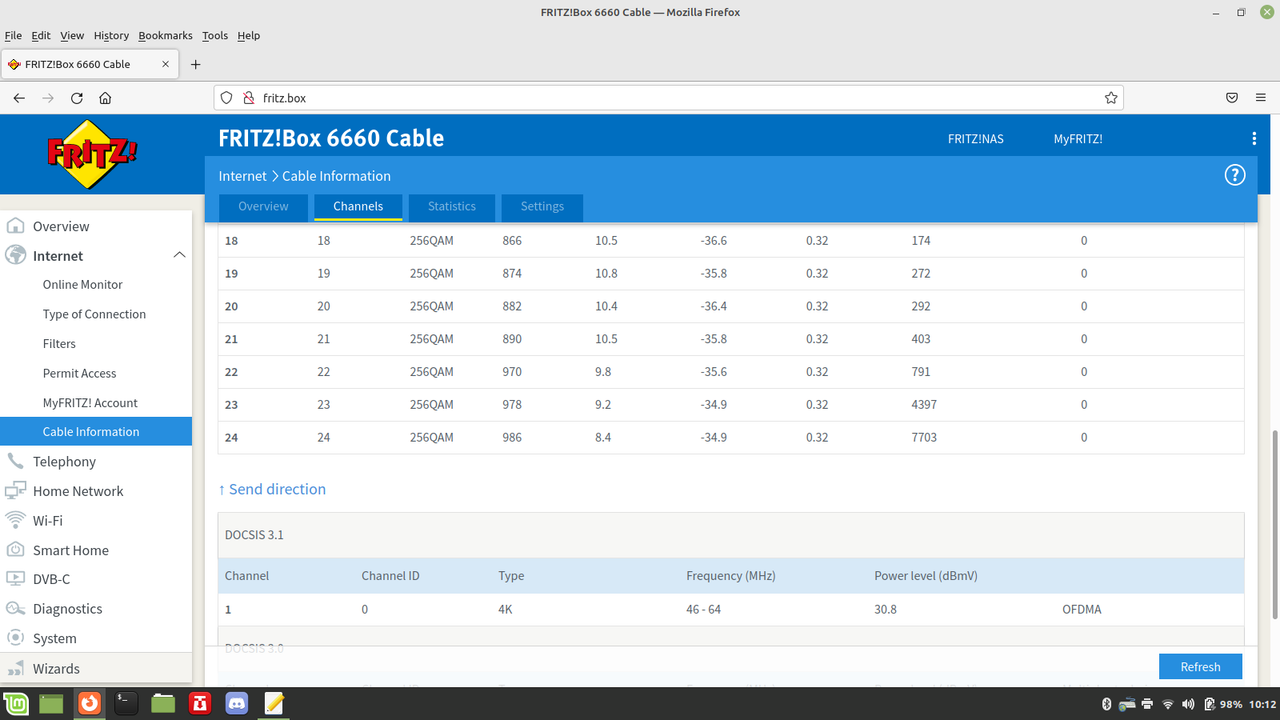This screenshot has height=720, width=1280.
Task: Click the Send direction heading
Action: coord(272,489)
